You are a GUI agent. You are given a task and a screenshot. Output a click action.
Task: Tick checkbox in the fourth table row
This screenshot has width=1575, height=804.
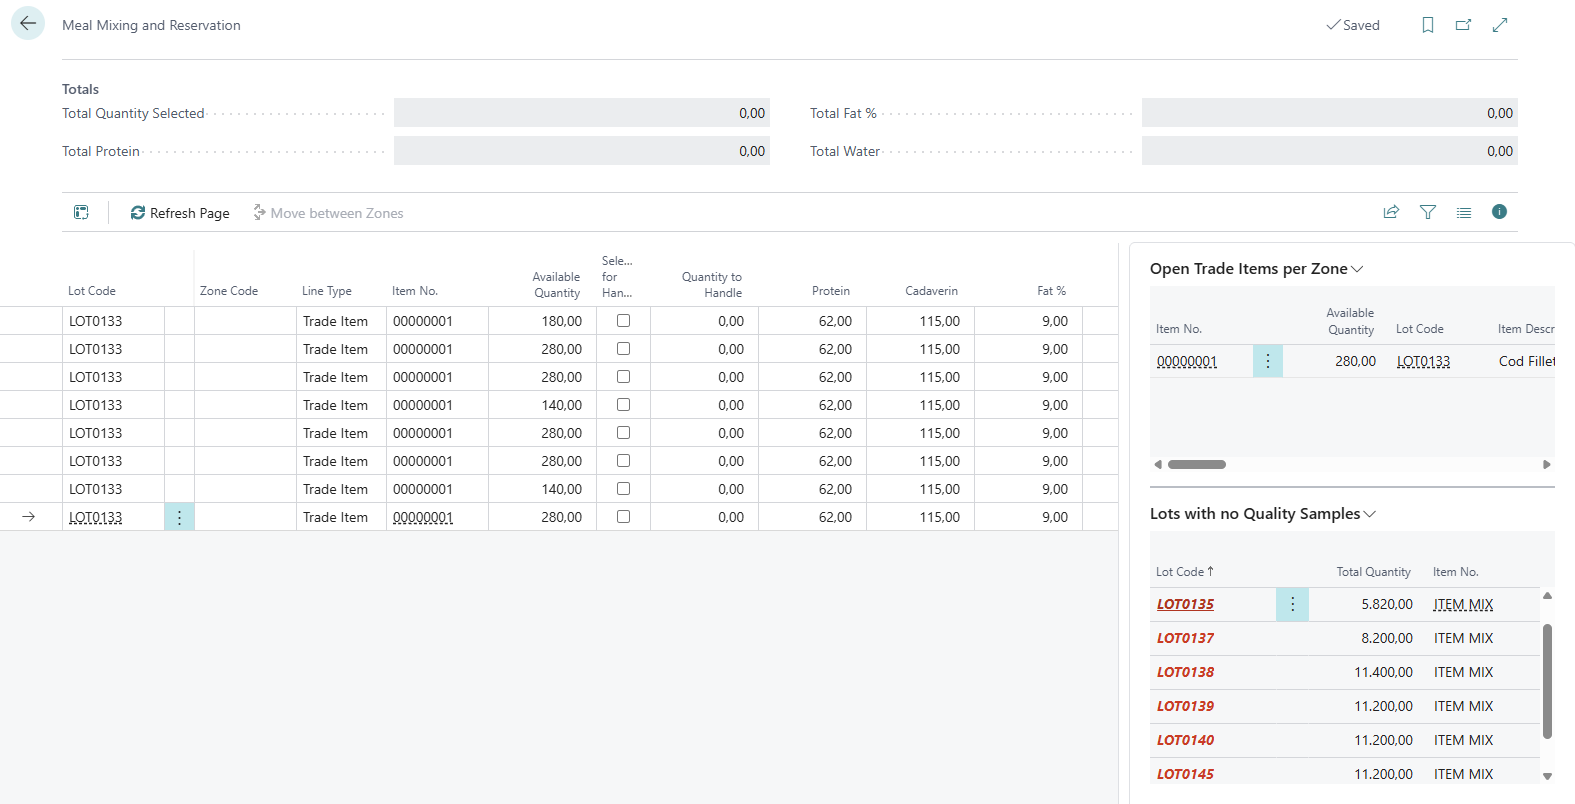coord(623,405)
